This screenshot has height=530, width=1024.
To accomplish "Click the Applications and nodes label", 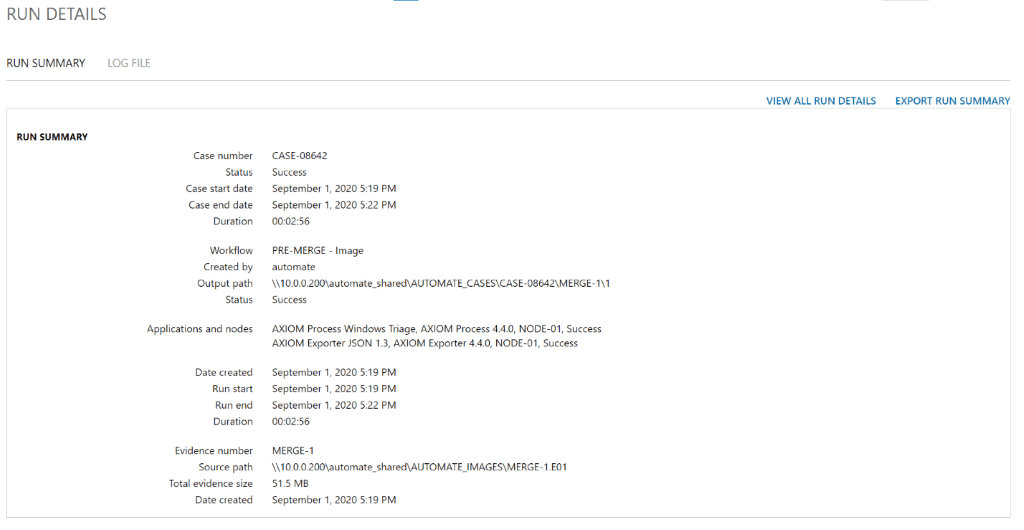I will pos(199,329).
